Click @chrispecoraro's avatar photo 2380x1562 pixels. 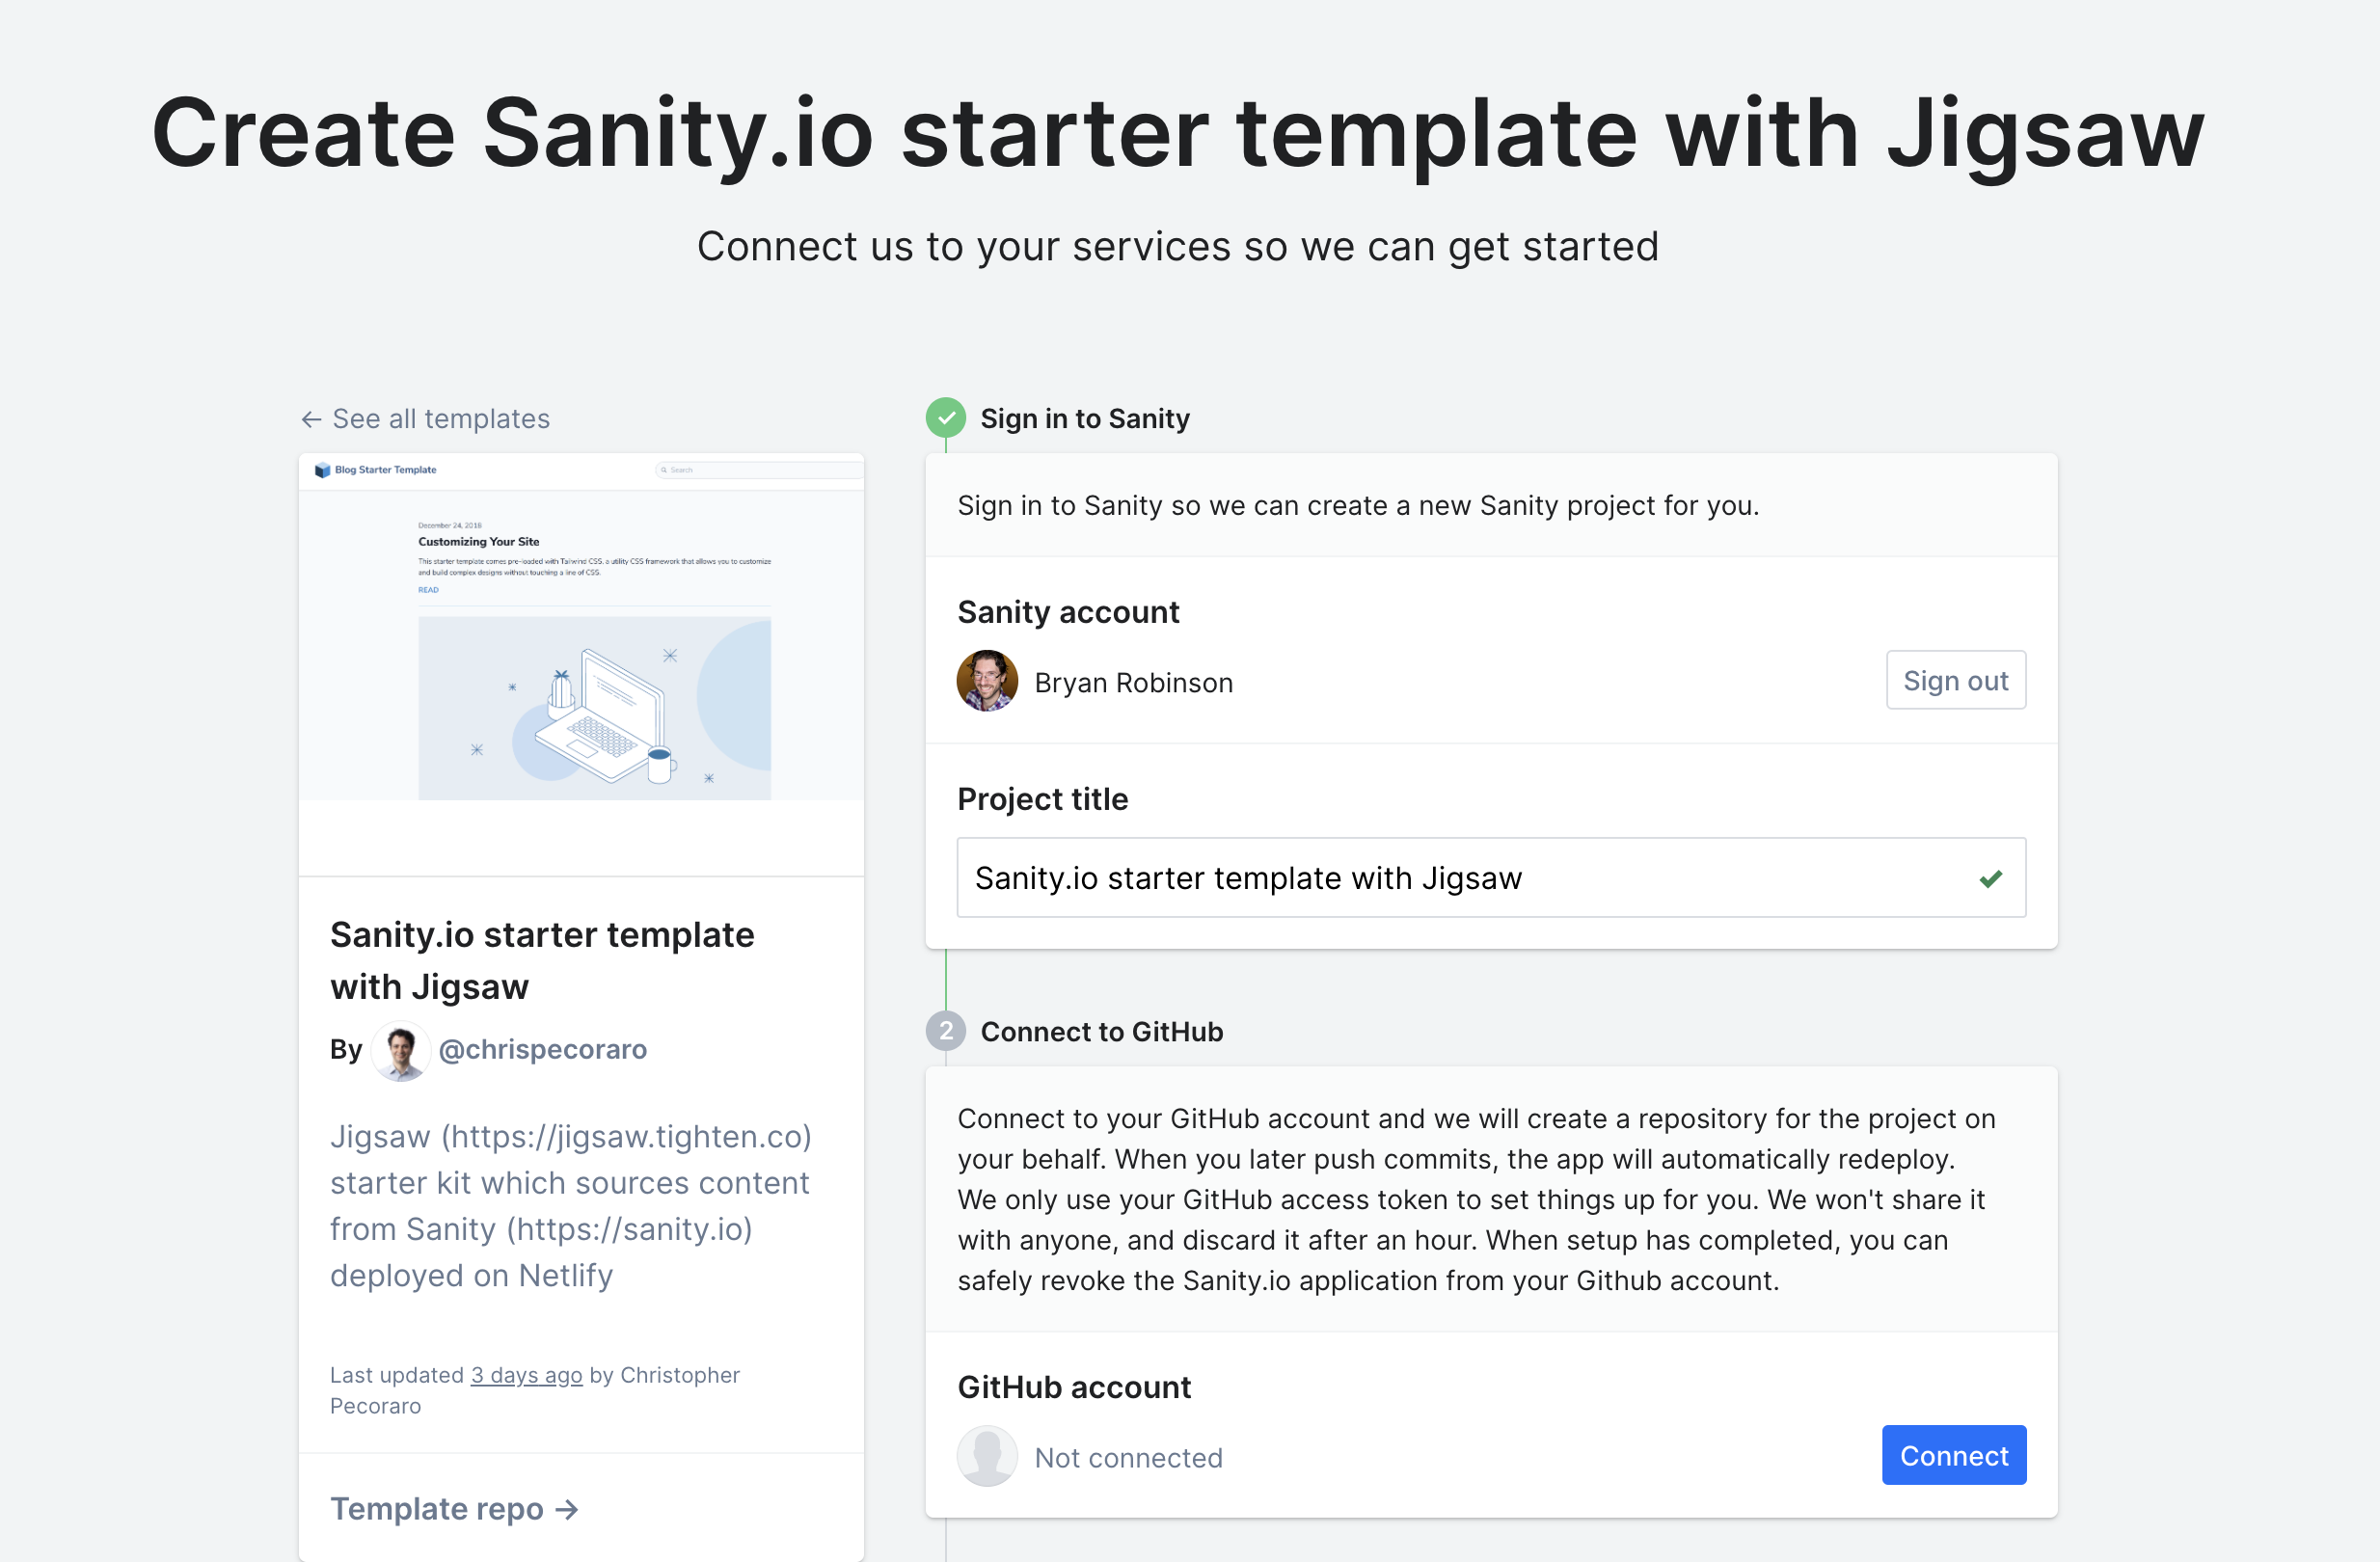point(399,1050)
